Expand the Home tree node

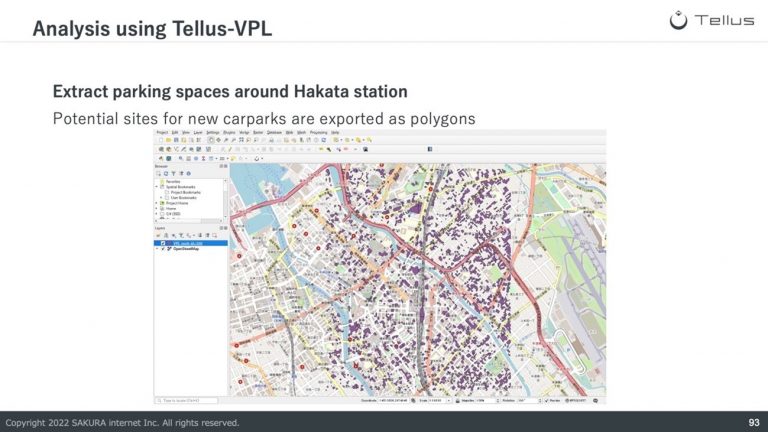(157, 209)
